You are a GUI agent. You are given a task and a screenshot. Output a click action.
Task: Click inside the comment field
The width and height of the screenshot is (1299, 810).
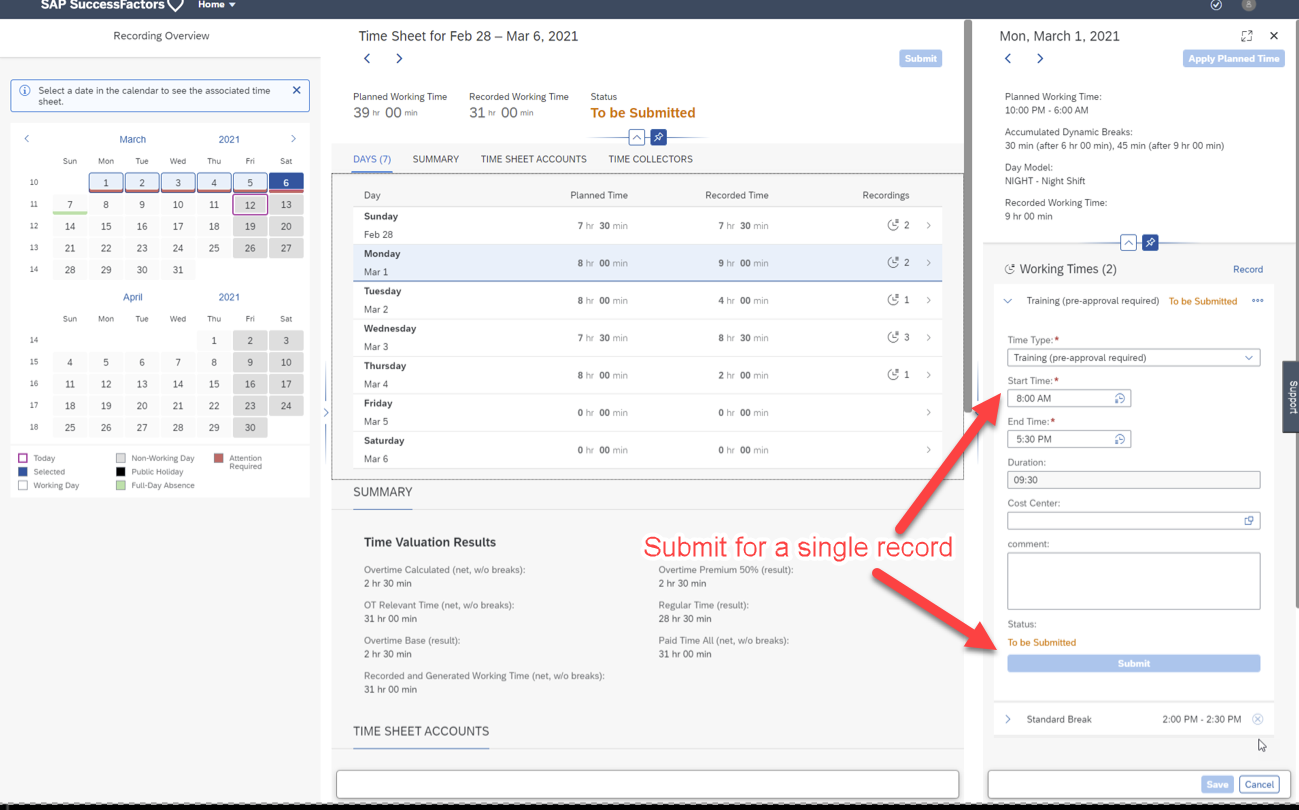1133,580
